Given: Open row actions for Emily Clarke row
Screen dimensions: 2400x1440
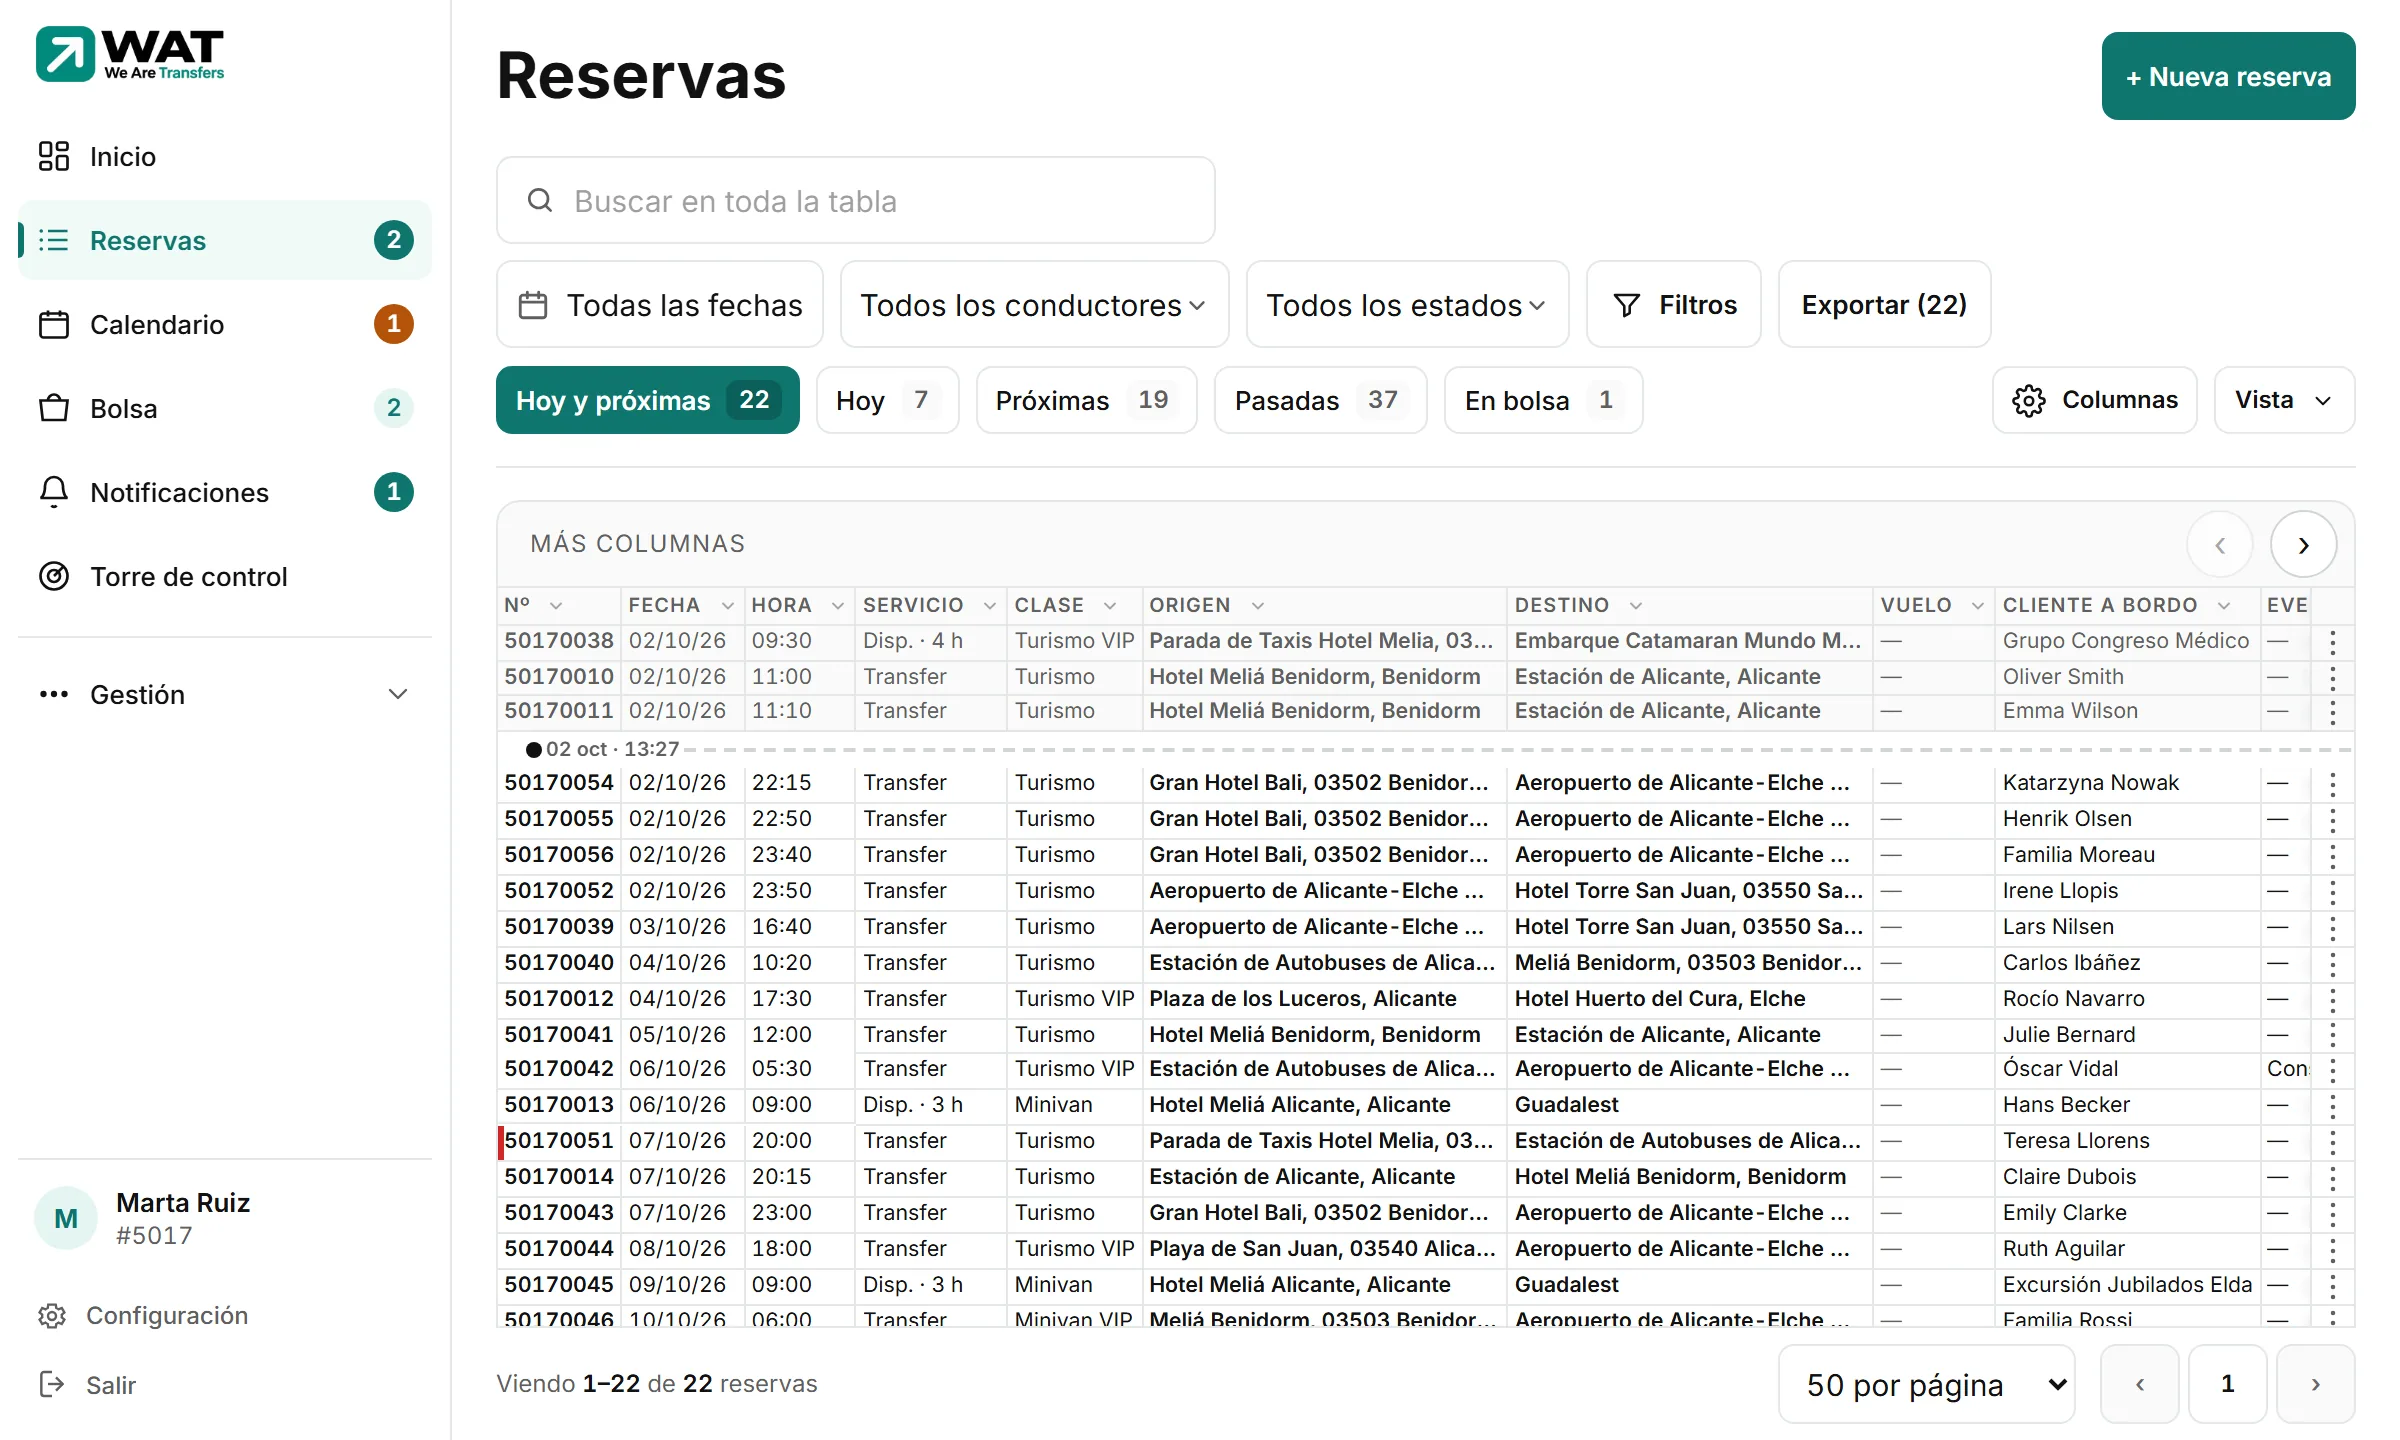Looking at the screenshot, I should click(2333, 1214).
